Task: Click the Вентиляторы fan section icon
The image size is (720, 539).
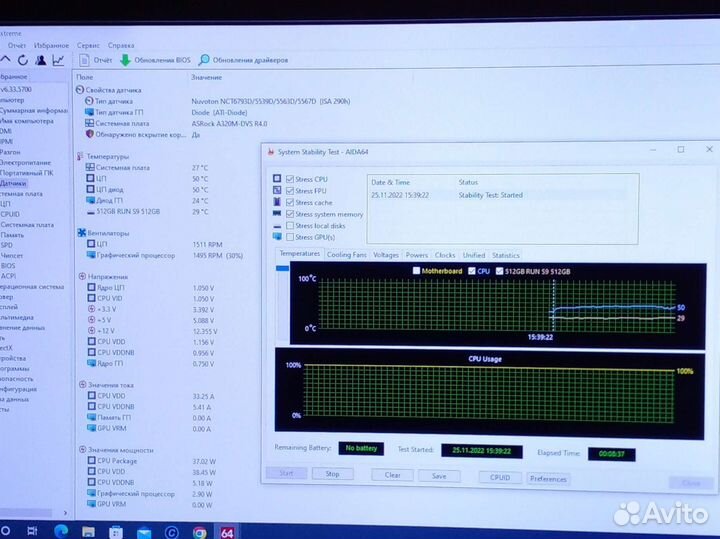Action: (82, 233)
